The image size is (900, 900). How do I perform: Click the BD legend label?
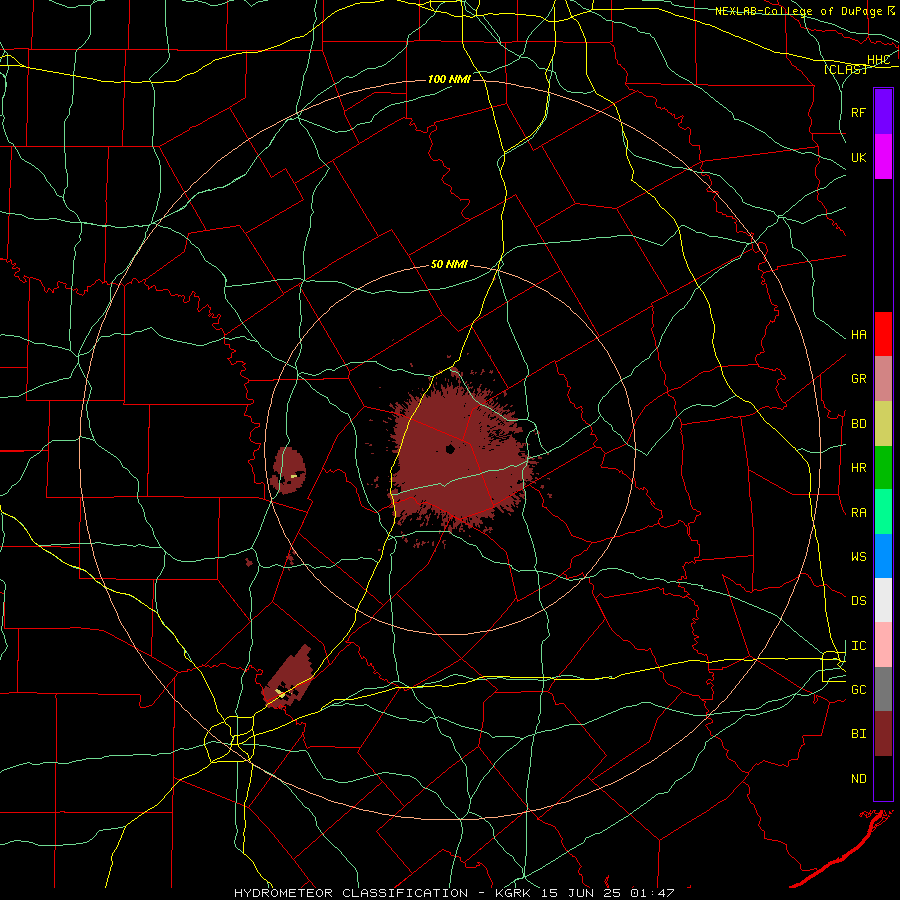click(858, 424)
